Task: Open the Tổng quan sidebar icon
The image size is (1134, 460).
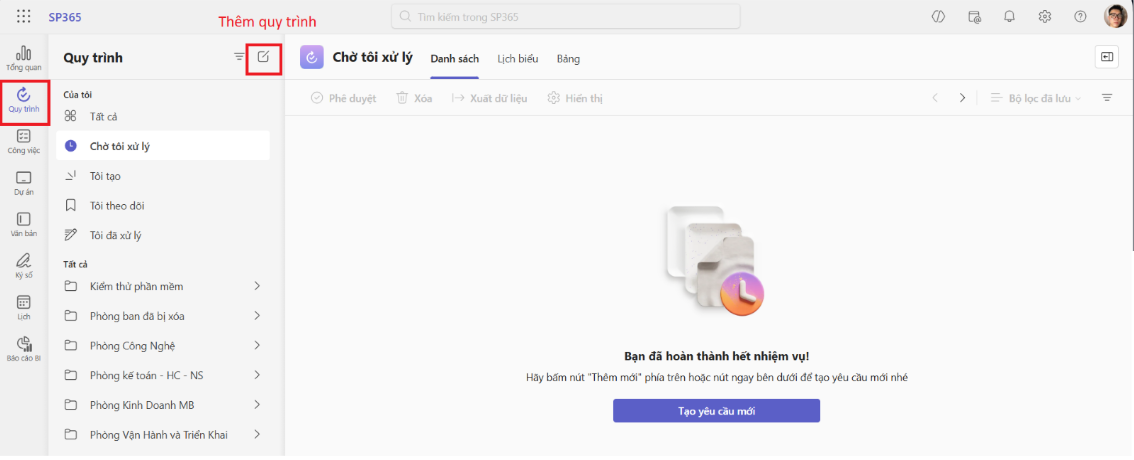Action: click(23, 57)
